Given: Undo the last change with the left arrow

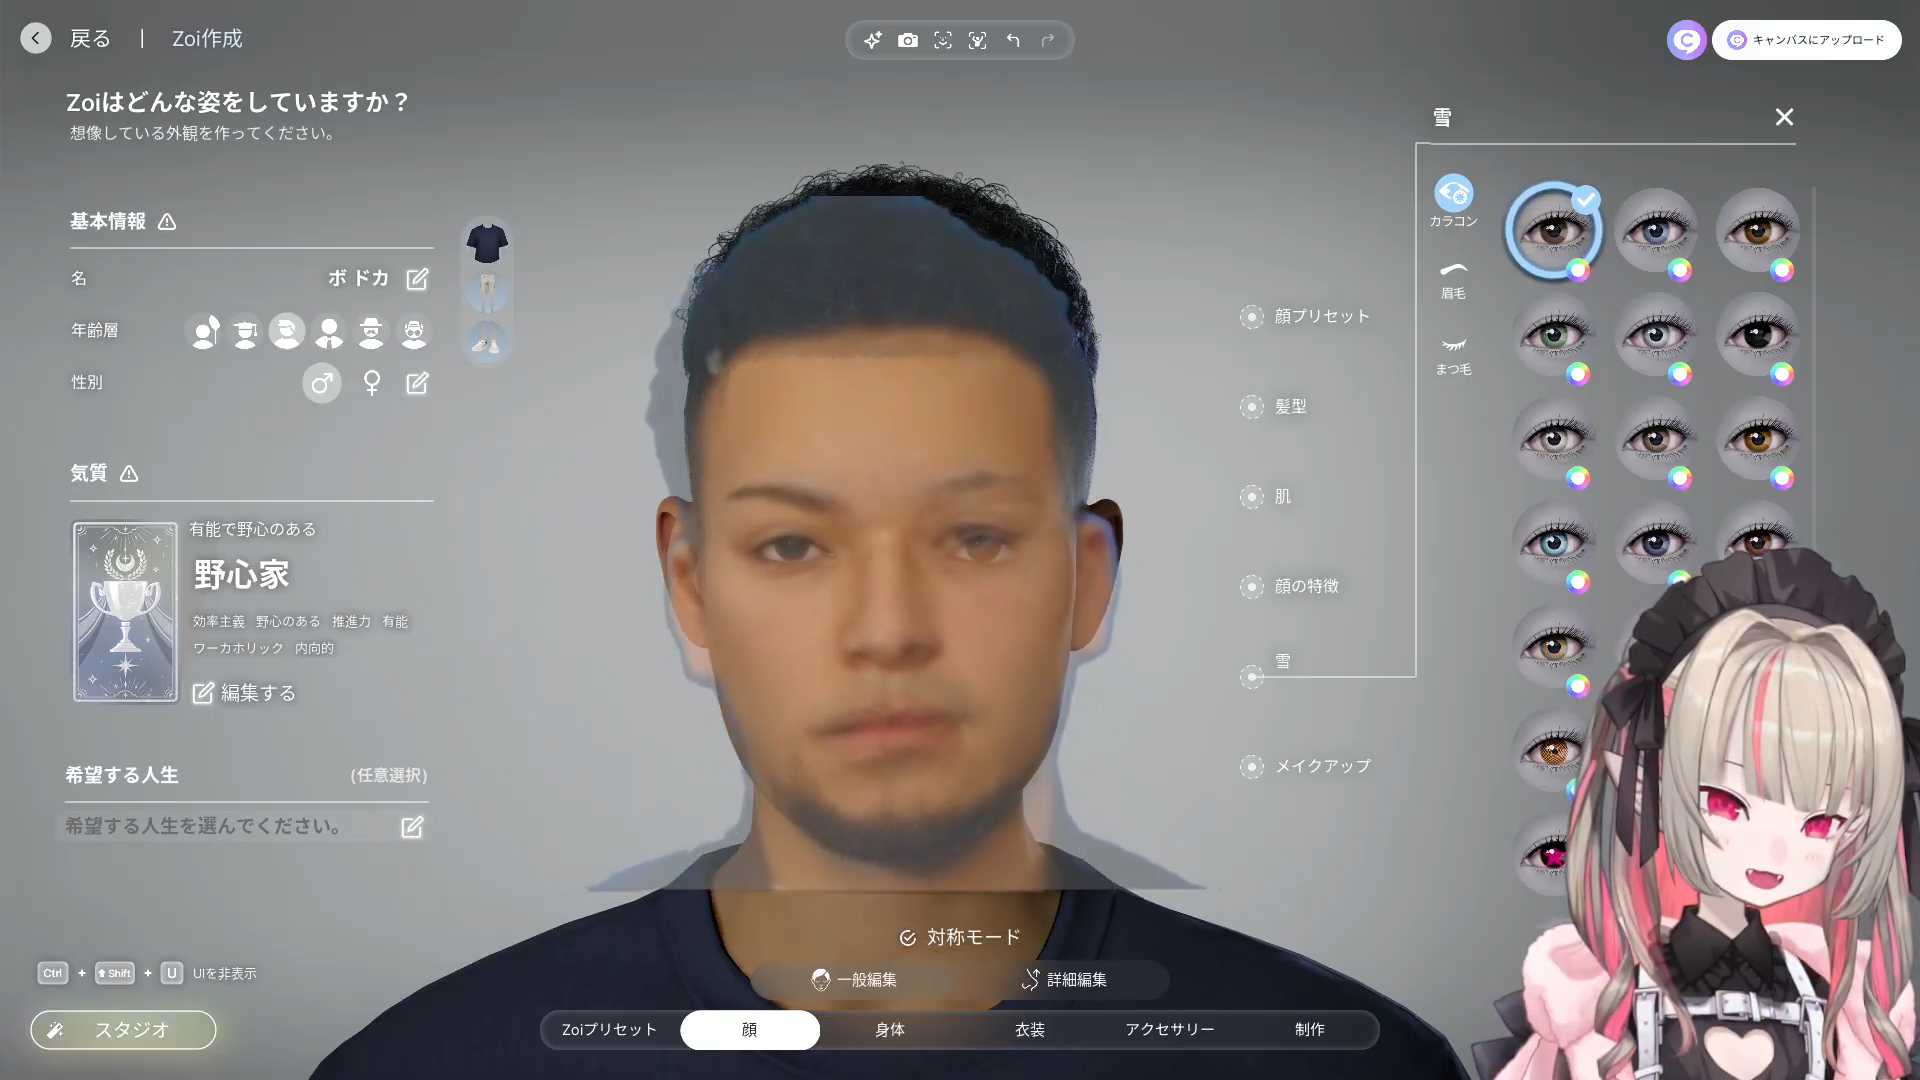Looking at the screenshot, I should pyautogui.click(x=1013, y=40).
